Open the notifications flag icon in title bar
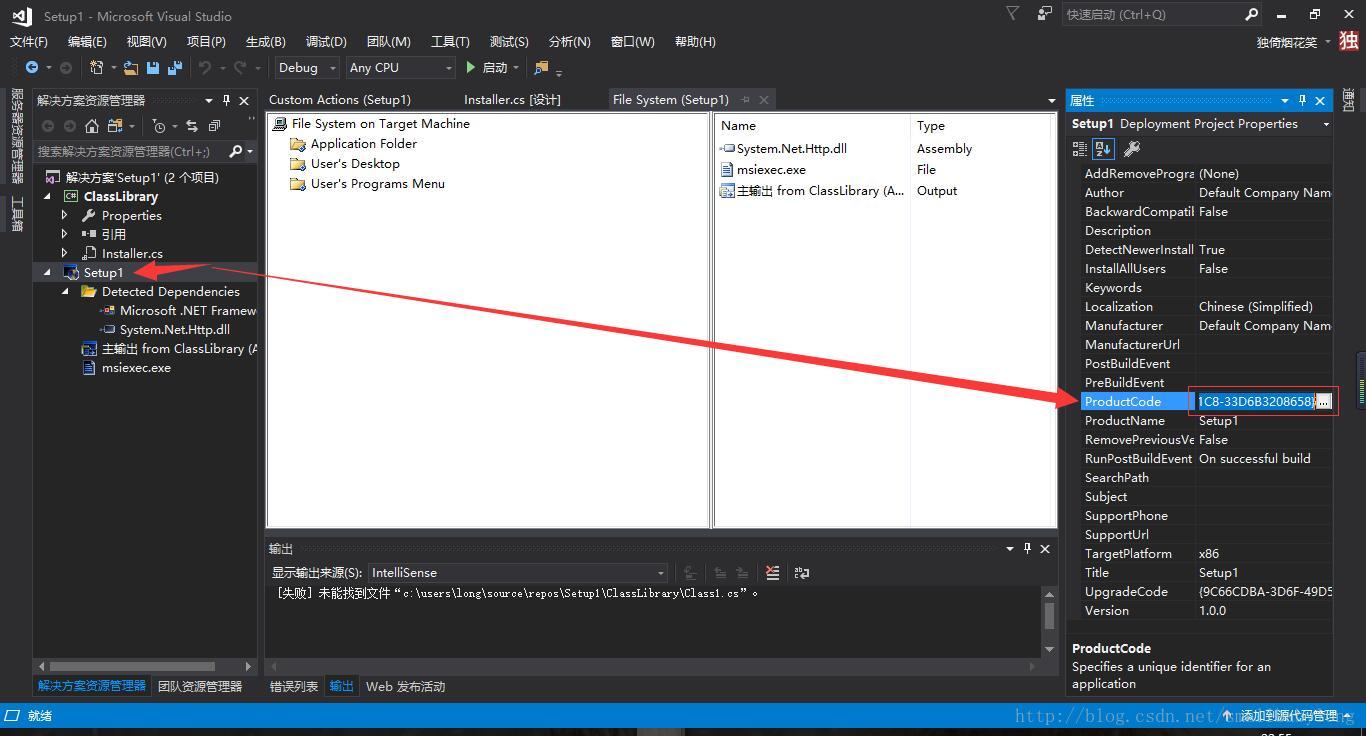Screen dimensions: 1366x736 click(1013, 14)
